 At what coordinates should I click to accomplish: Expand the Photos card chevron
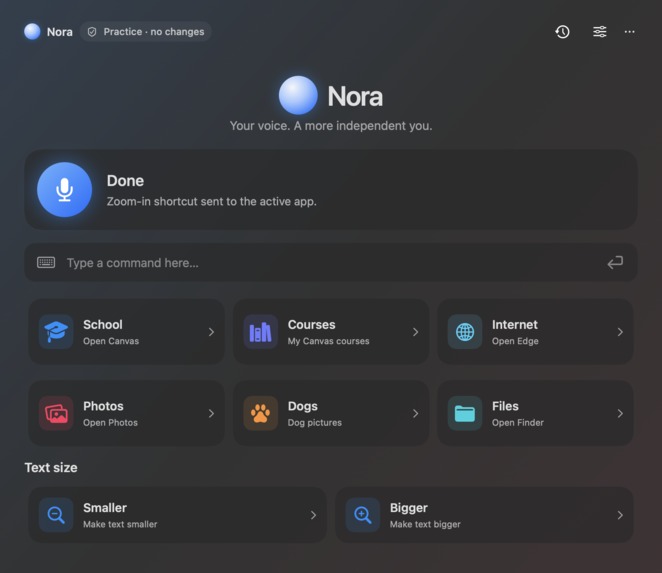coord(211,413)
